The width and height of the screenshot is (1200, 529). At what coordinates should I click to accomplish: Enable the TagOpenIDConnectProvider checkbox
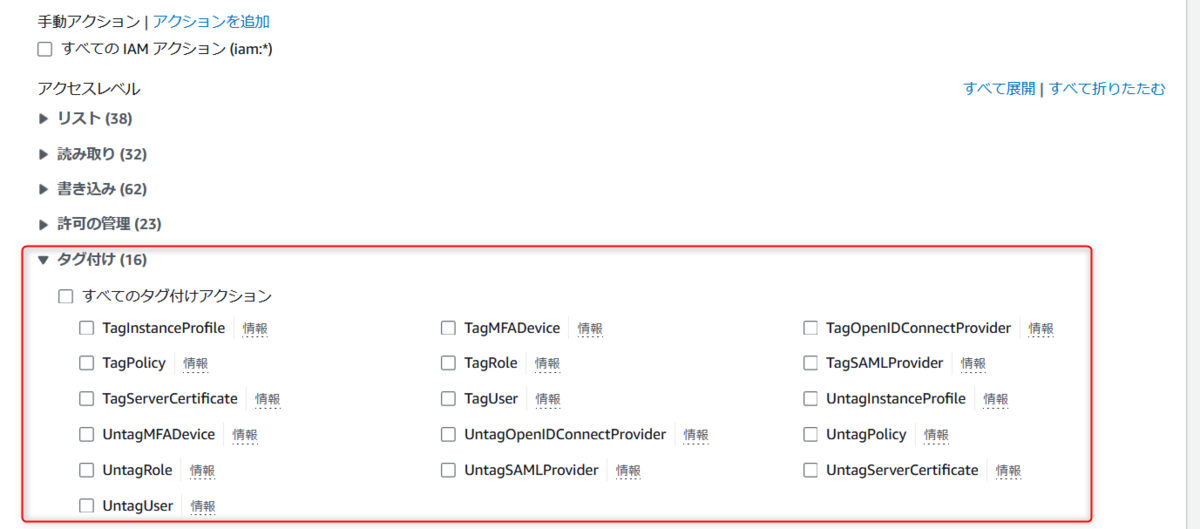(811, 328)
